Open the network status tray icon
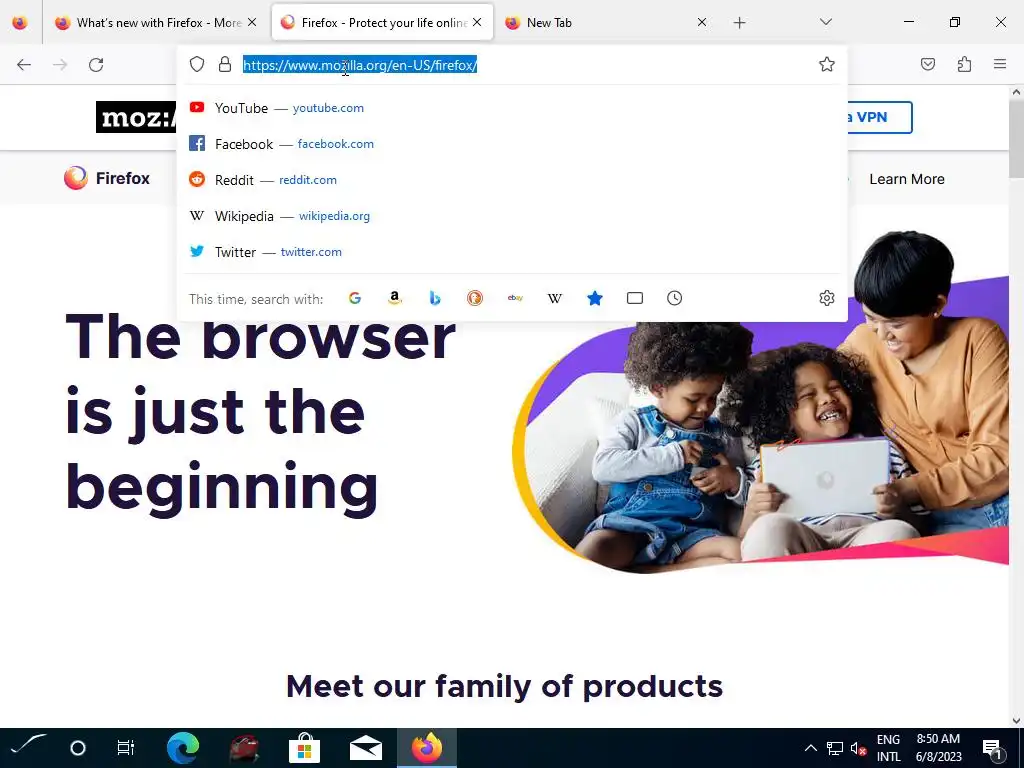This screenshot has height=768, width=1024. (x=835, y=748)
